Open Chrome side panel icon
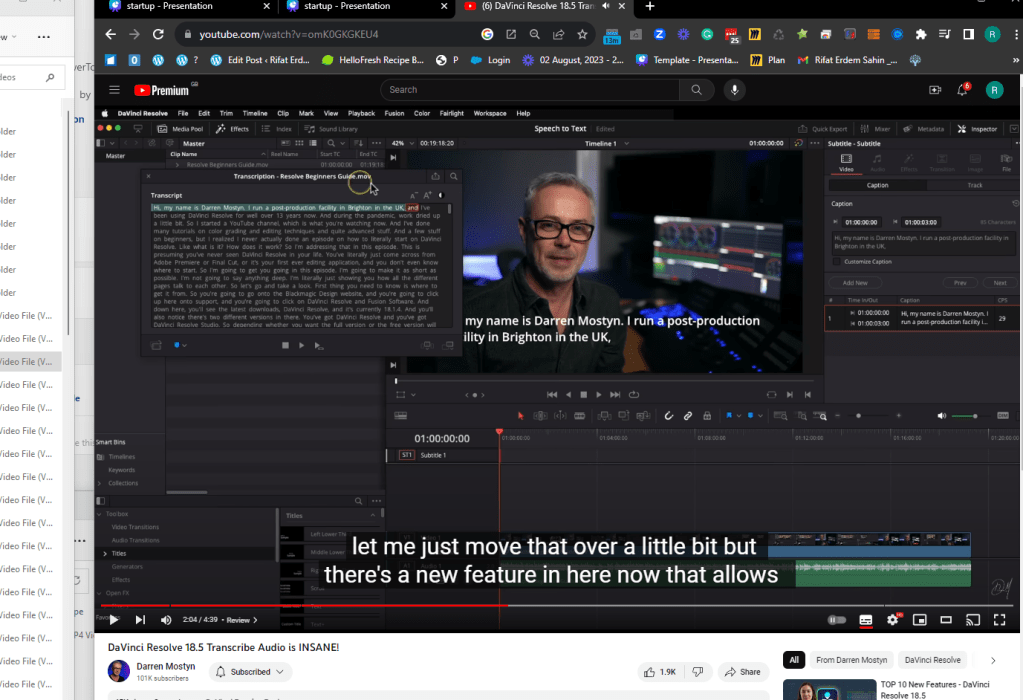Image resolution: width=1023 pixels, height=700 pixels. pyautogui.click(x=968, y=34)
